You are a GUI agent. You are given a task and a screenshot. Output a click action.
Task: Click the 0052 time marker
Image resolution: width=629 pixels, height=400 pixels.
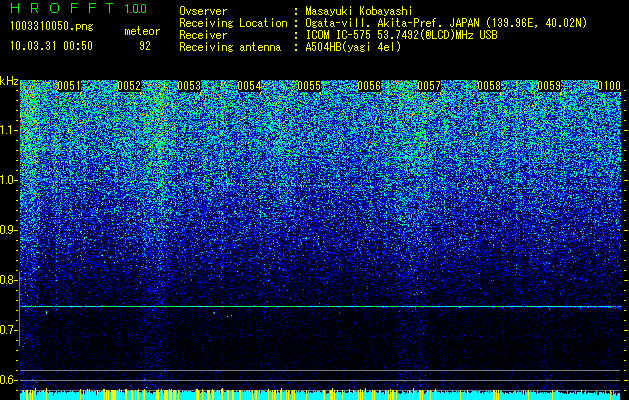pos(129,86)
